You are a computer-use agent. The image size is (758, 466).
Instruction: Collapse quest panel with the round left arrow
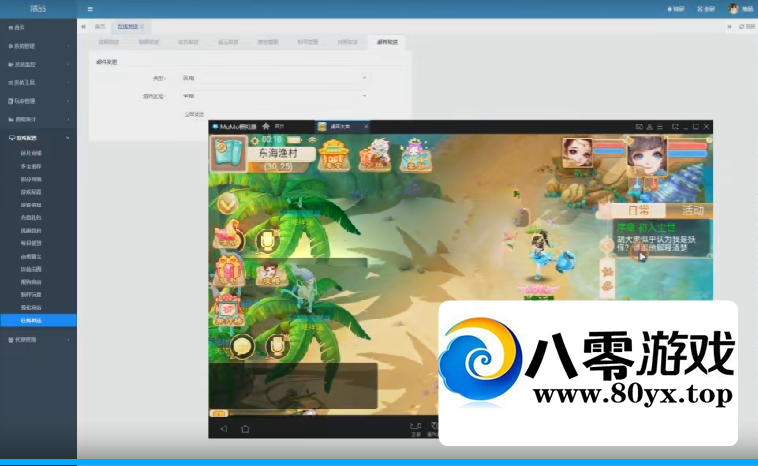pyautogui.click(x=606, y=246)
